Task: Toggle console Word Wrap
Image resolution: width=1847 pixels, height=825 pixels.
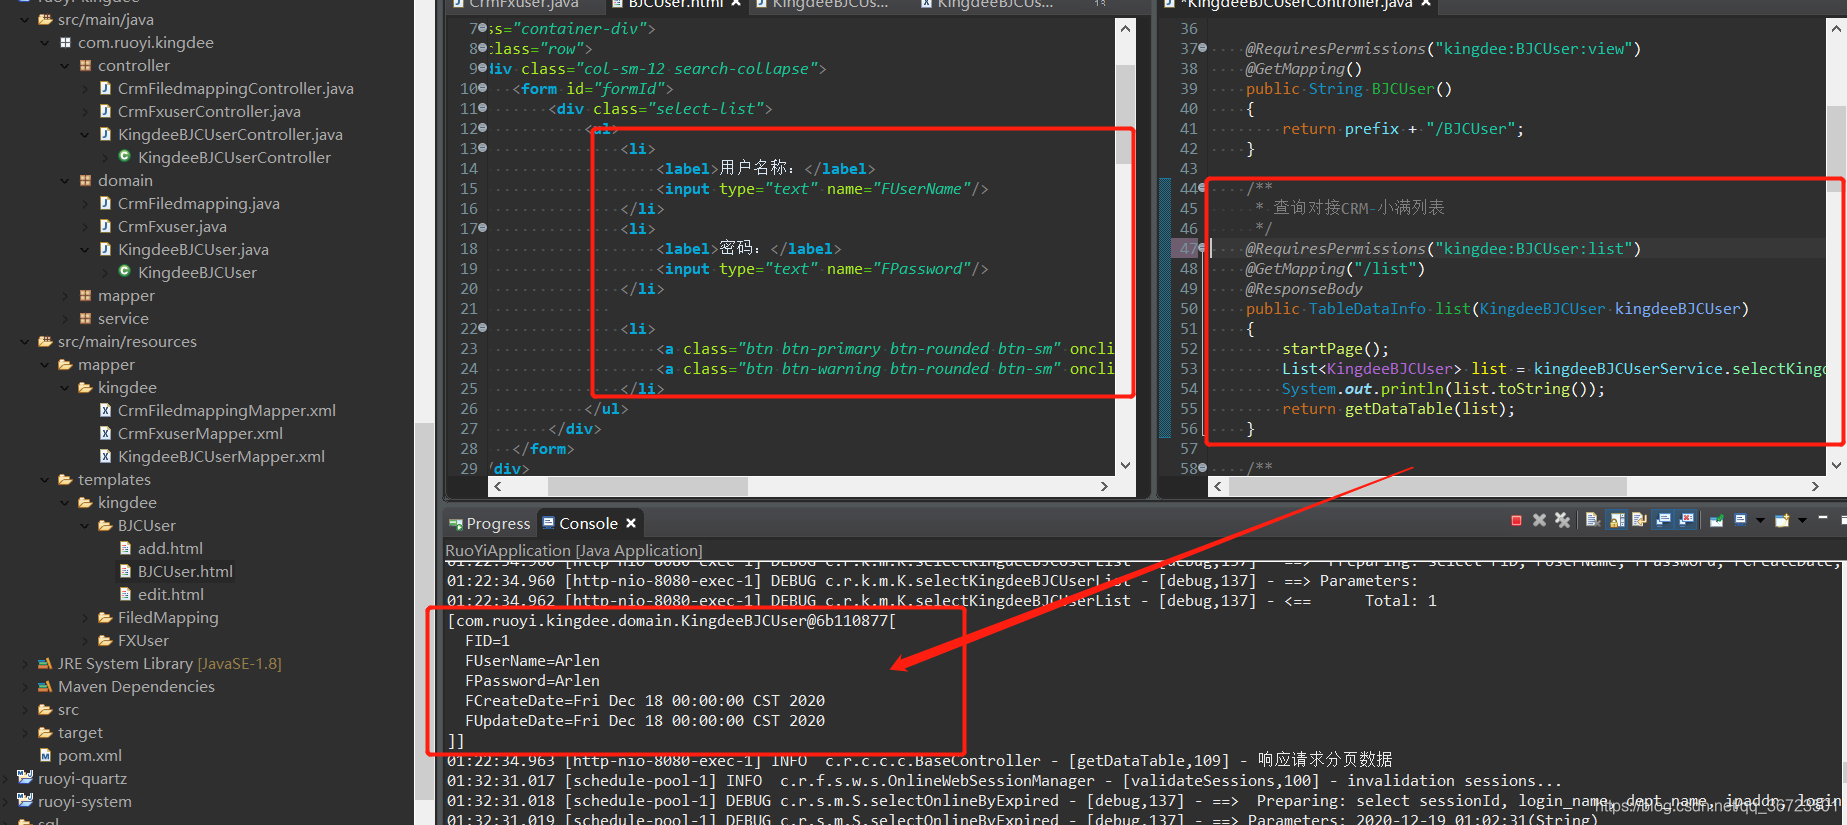Action: pyautogui.click(x=1639, y=520)
